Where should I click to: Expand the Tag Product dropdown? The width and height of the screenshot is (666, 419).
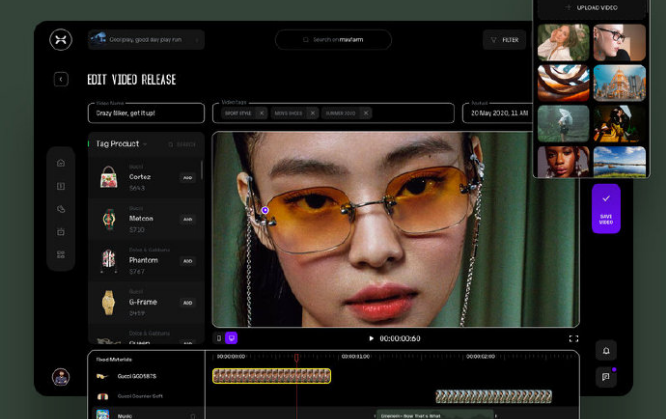coord(145,144)
